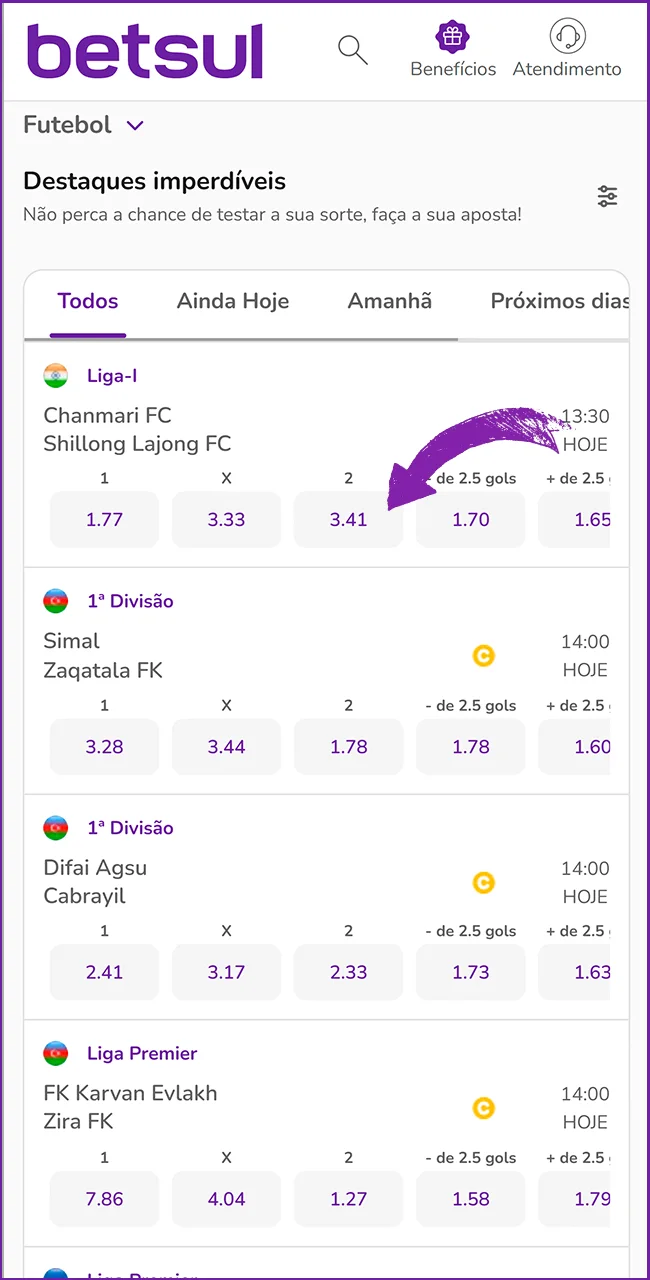Switch to the Ainda Hoje tab
The width and height of the screenshot is (650, 1280).
233,301
